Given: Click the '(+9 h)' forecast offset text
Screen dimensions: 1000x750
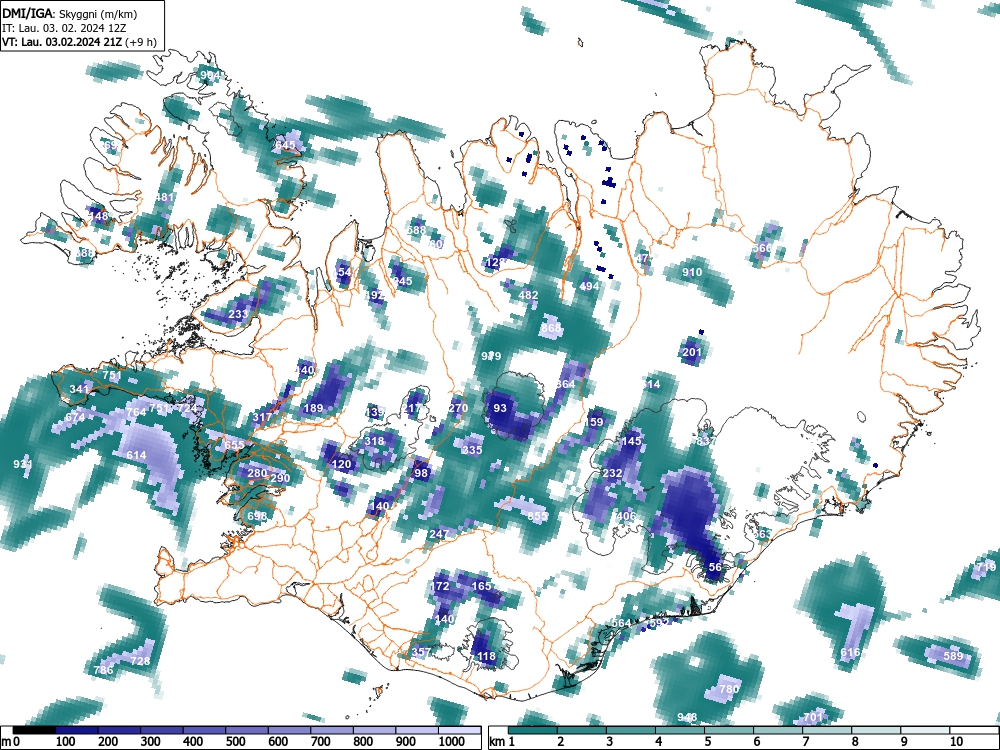Looking at the screenshot, I should click(x=140, y=43).
